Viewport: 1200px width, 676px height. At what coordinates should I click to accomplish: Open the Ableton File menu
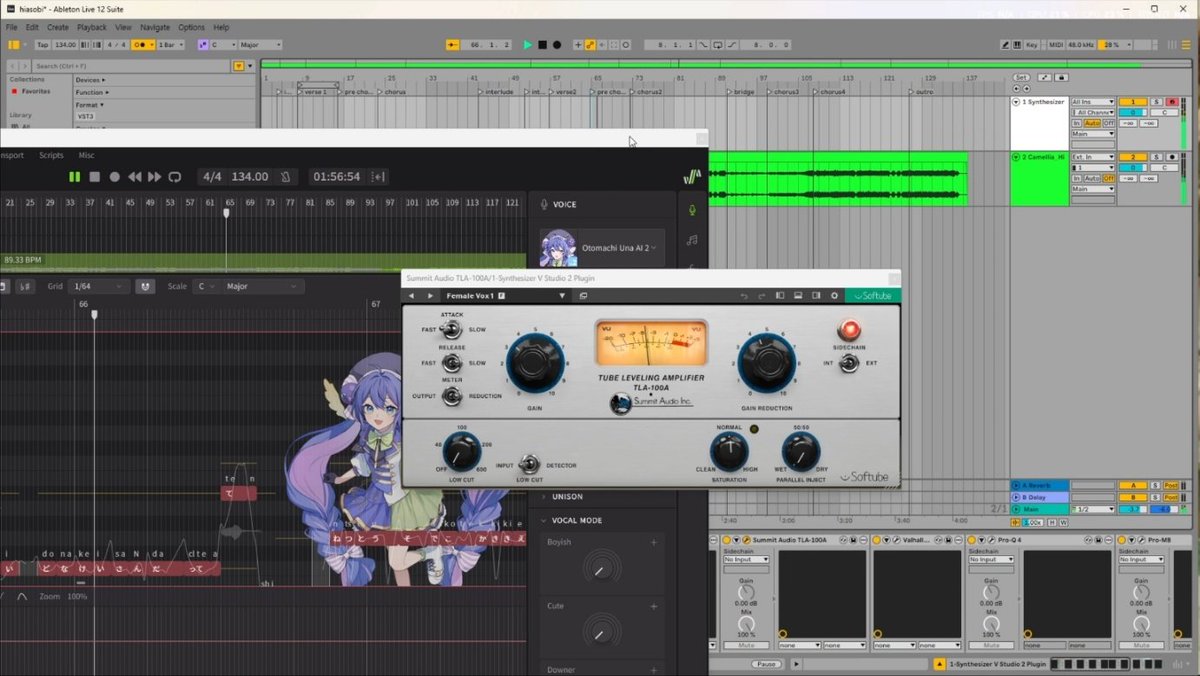click(x=12, y=27)
